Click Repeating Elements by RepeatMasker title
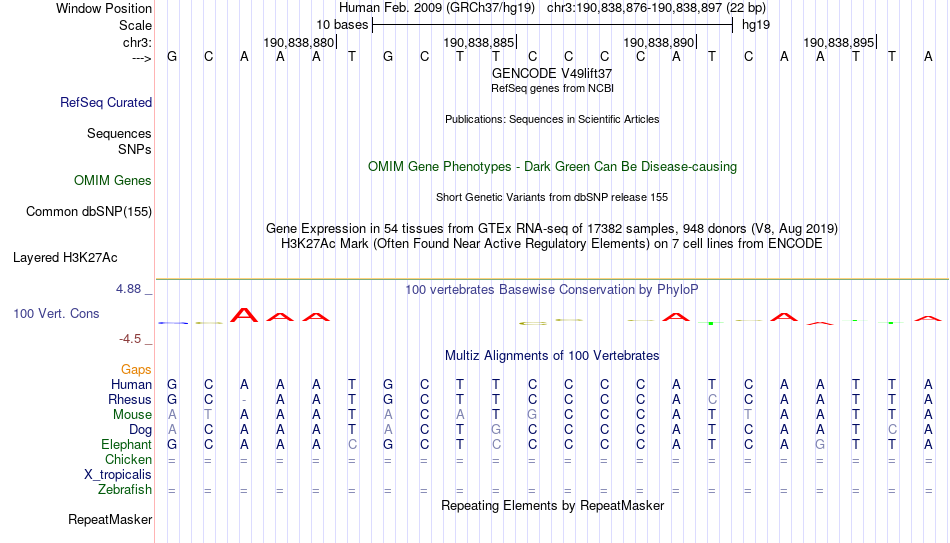Screen dimensions: 950x543 pos(553,505)
